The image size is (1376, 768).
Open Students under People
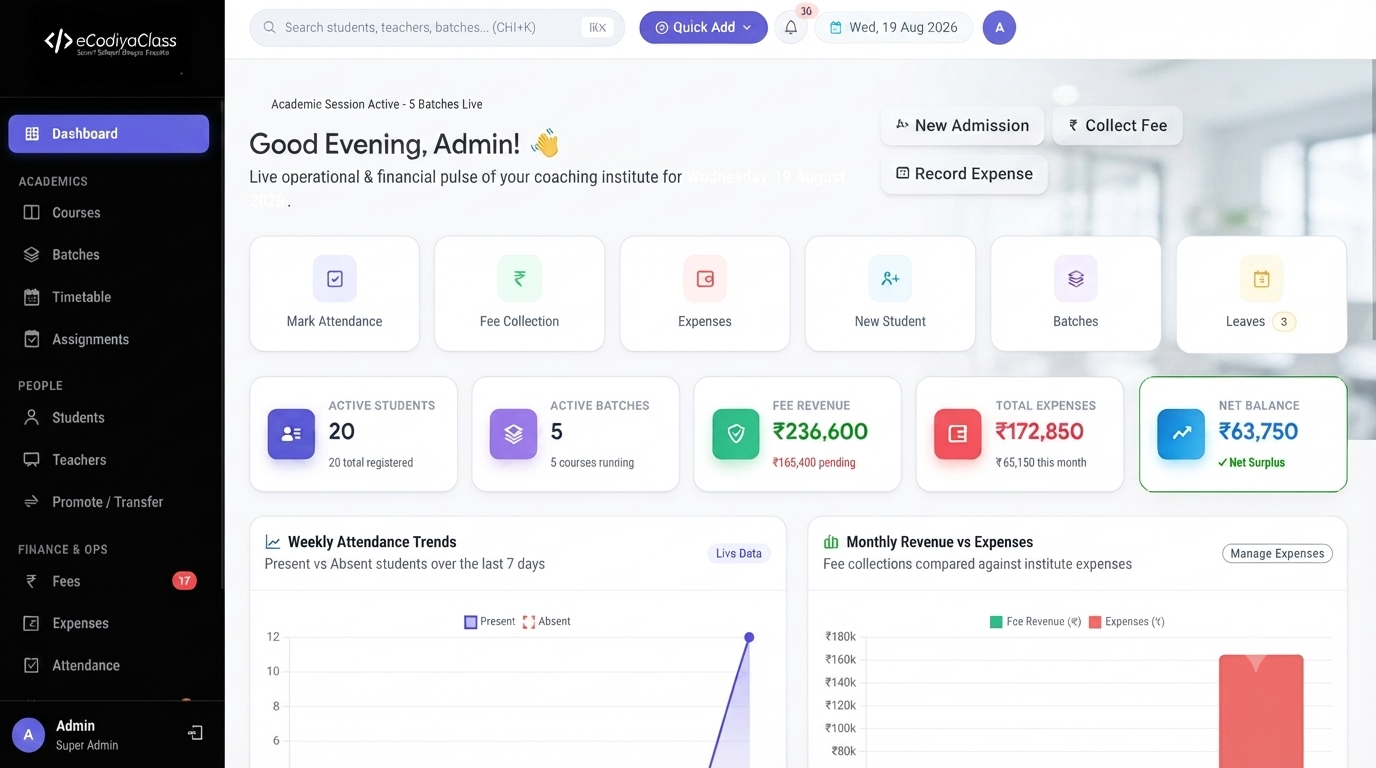tap(108, 418)
